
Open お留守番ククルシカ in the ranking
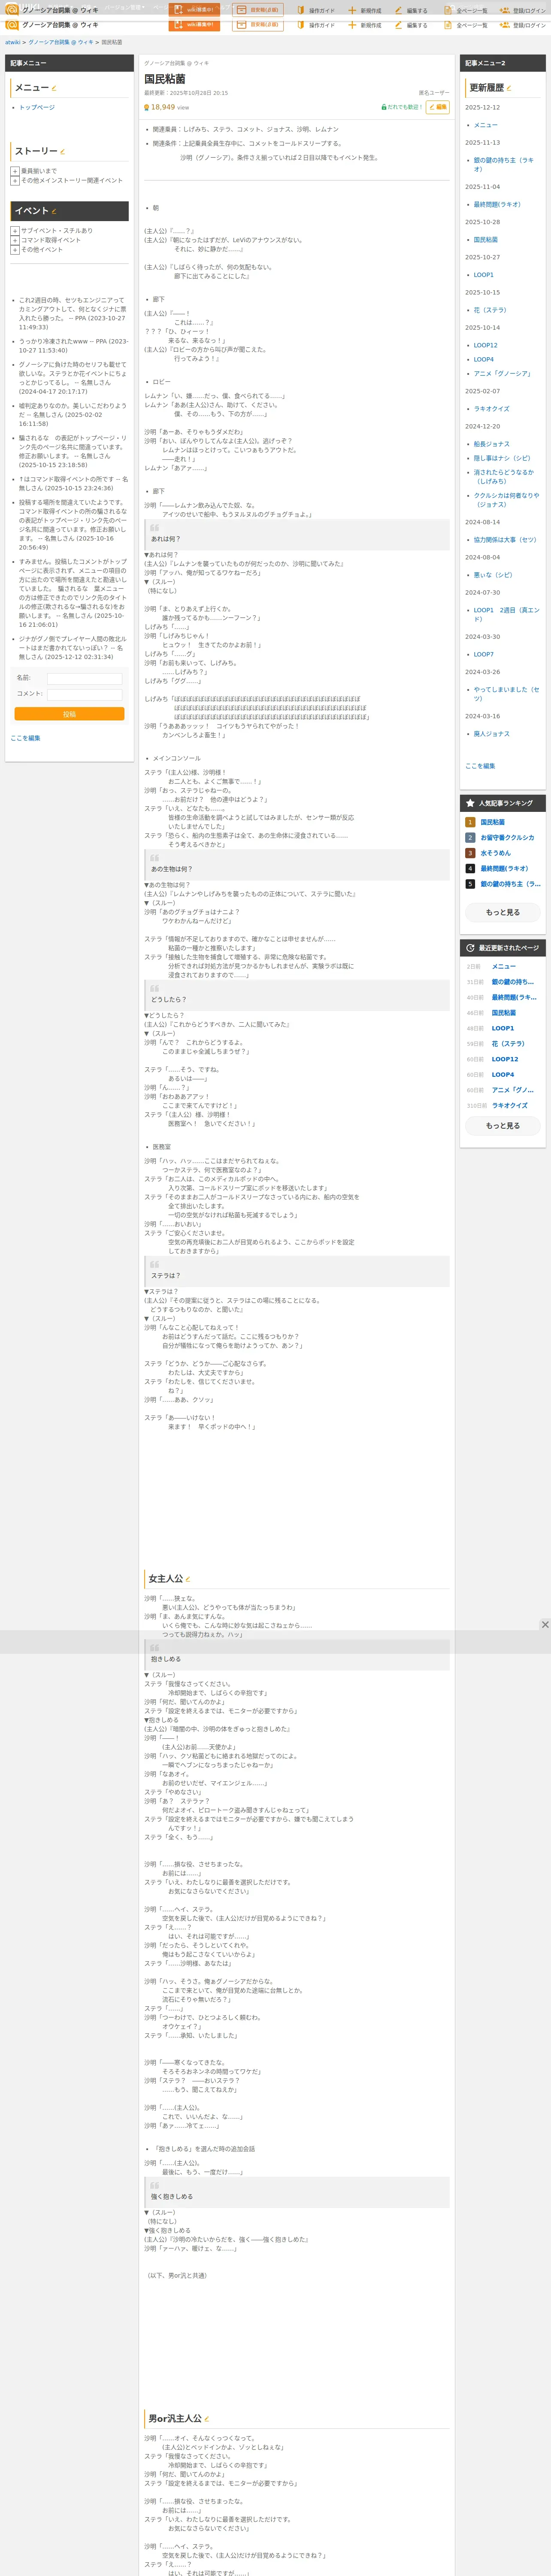pyautogui.click(x=507, y=838)
